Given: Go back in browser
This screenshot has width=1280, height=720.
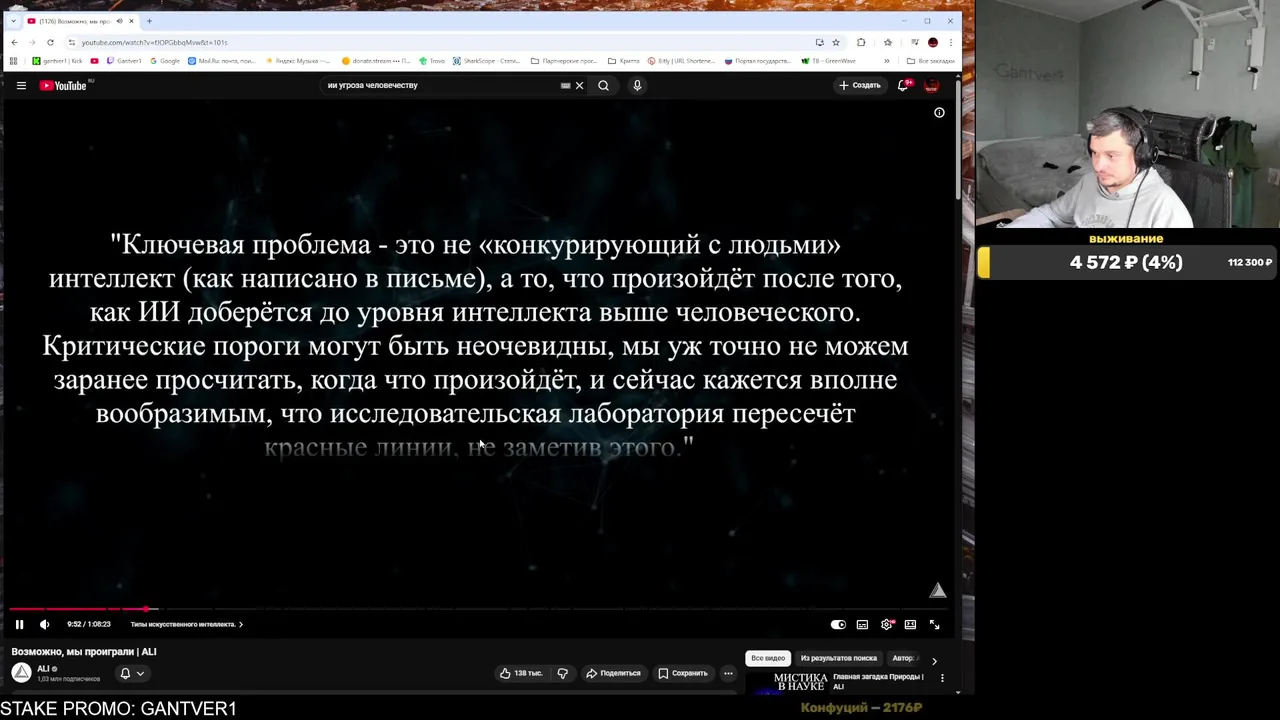Looking at the screenshot, I should (14, 42).
